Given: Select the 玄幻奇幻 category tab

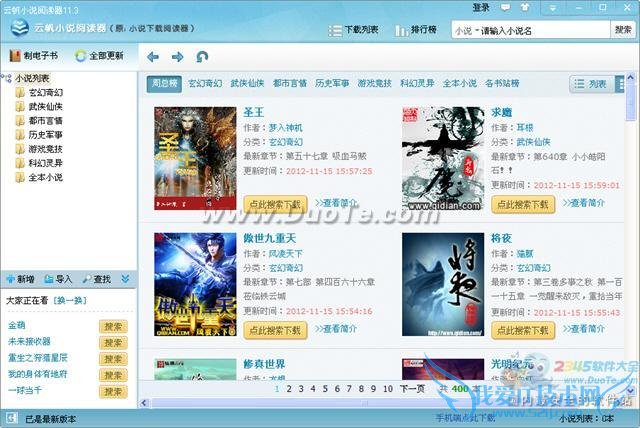Looking at the screenshot, I should point(205,84).
